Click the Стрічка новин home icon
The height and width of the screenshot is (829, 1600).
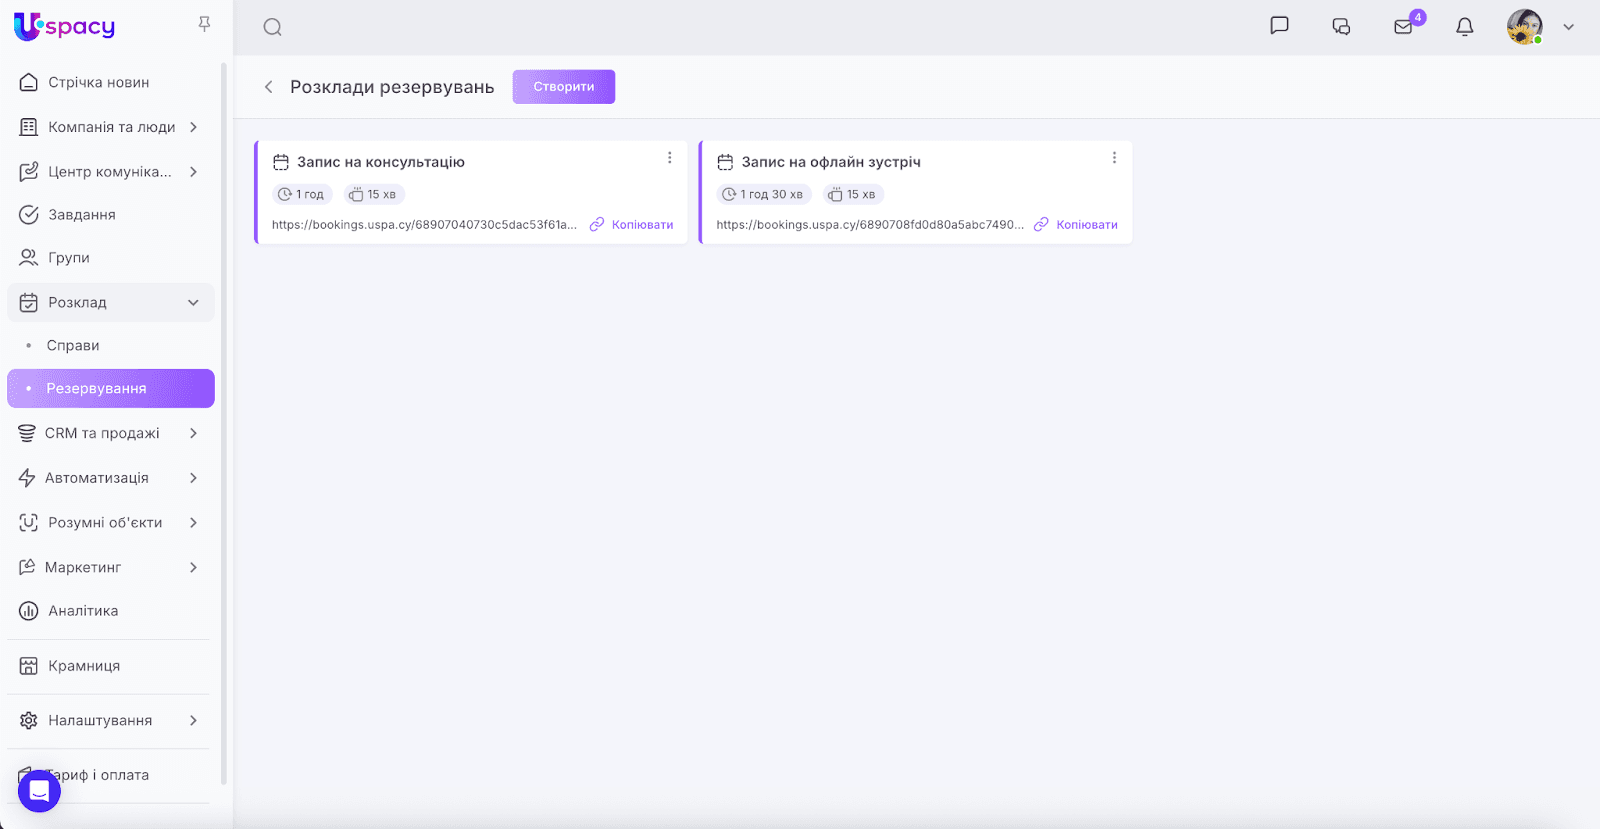point(29,82)
